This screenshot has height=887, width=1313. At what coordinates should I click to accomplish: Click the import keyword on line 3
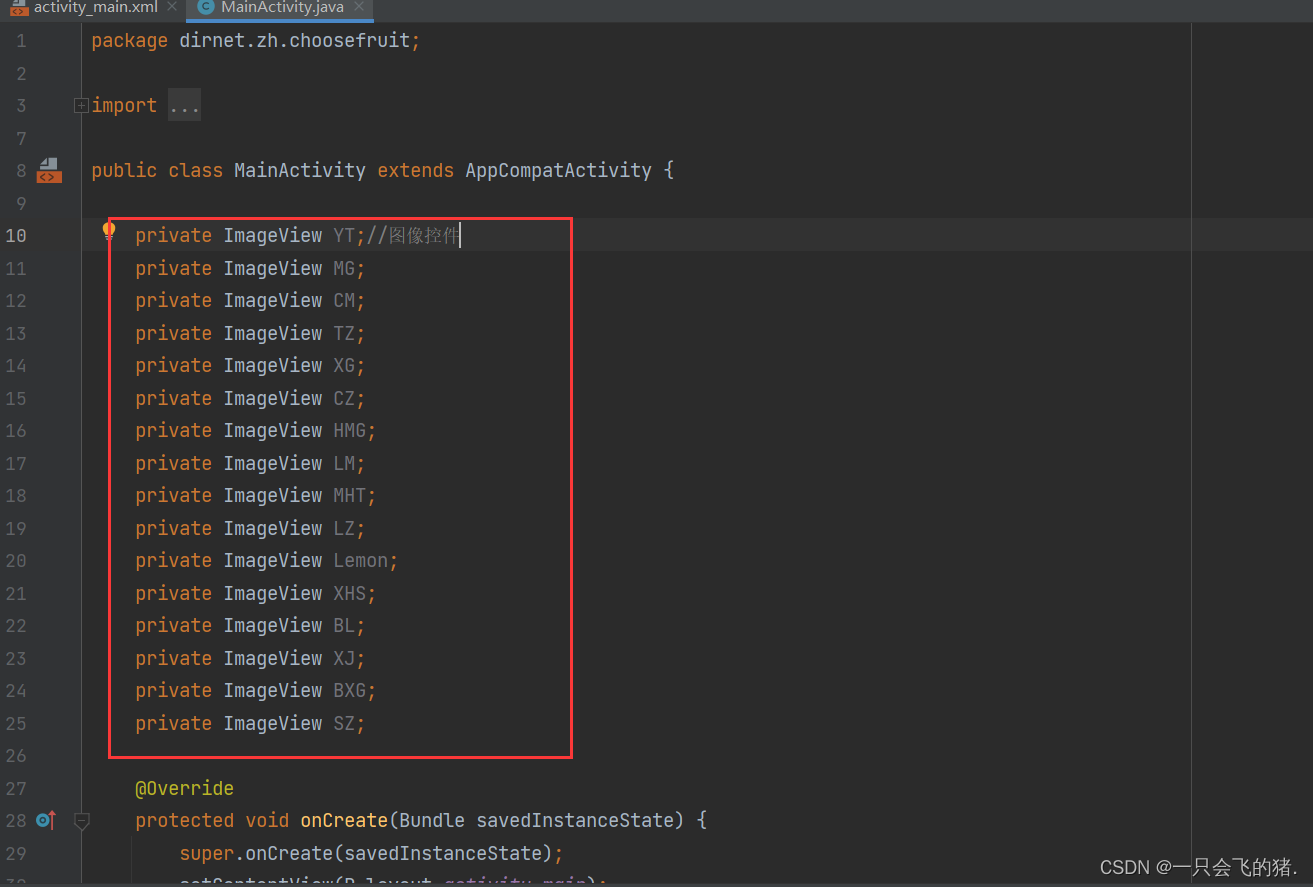124,105
